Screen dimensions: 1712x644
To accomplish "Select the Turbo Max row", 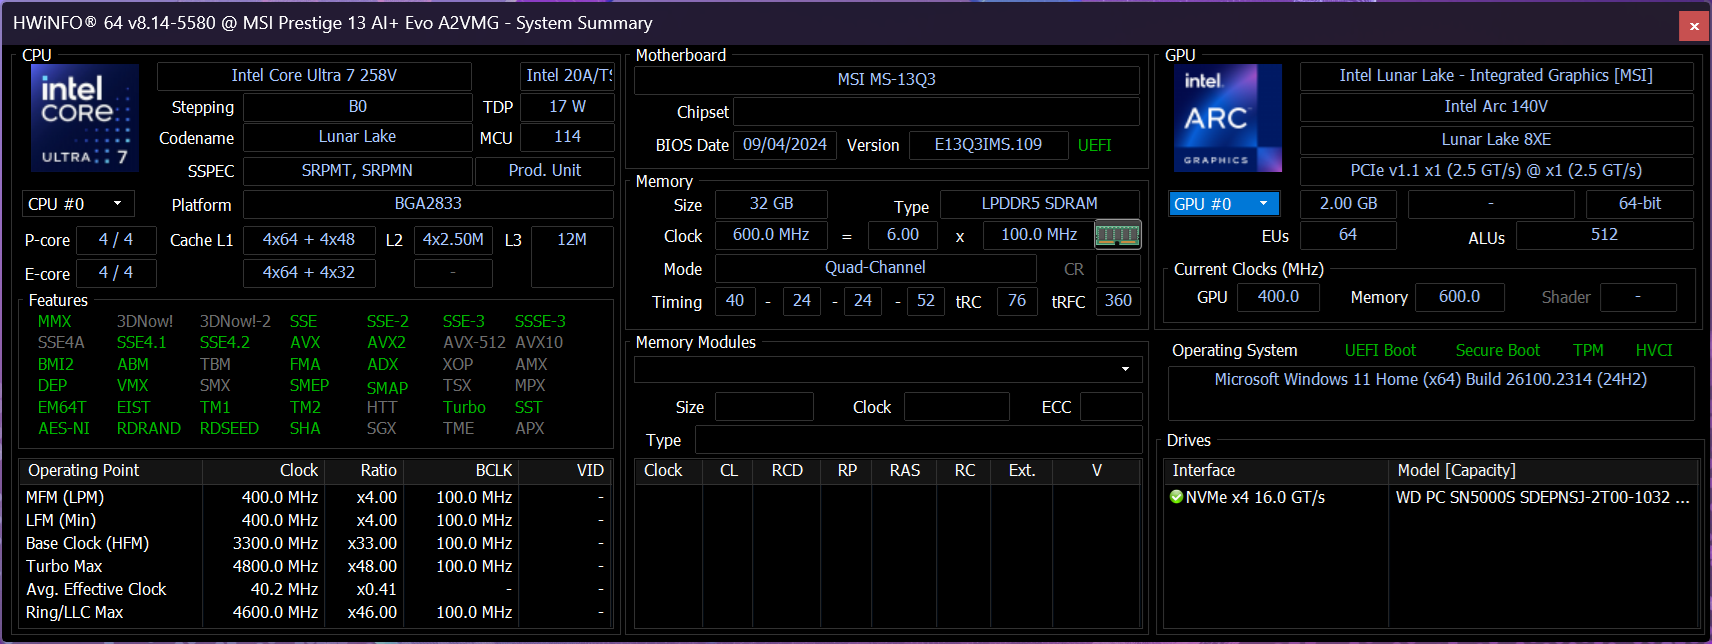I will (x=315, y=567).
